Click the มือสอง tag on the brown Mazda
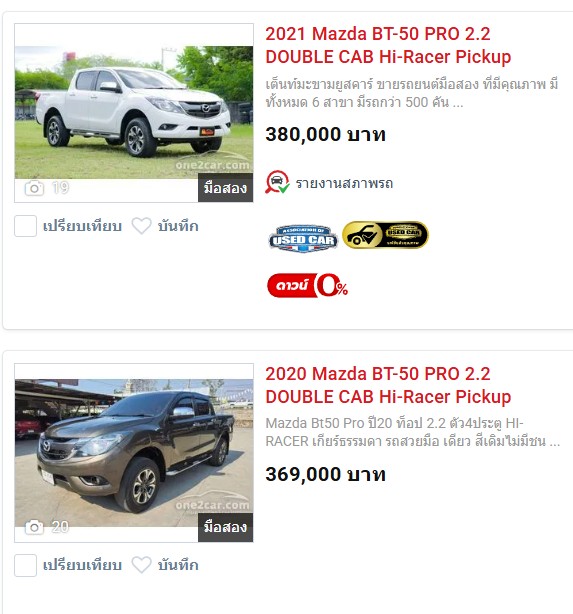The width and height of the screenshot is (573, 614). [x=226, y=527]
